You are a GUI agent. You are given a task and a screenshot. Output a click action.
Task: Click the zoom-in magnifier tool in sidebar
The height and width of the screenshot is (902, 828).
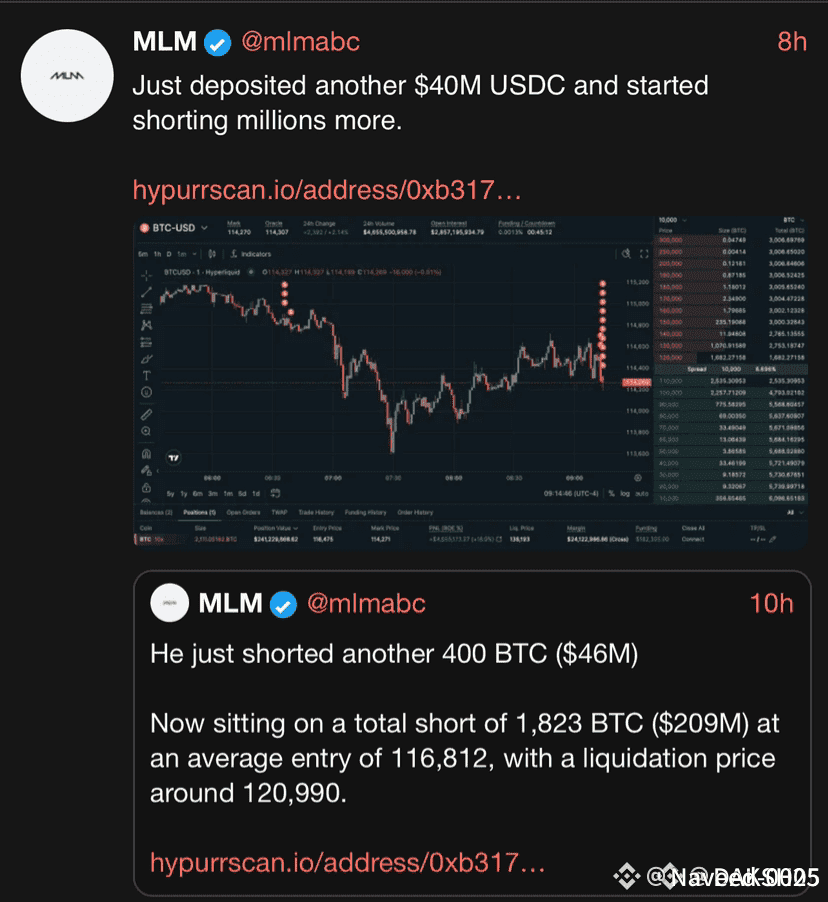point(147,430)
